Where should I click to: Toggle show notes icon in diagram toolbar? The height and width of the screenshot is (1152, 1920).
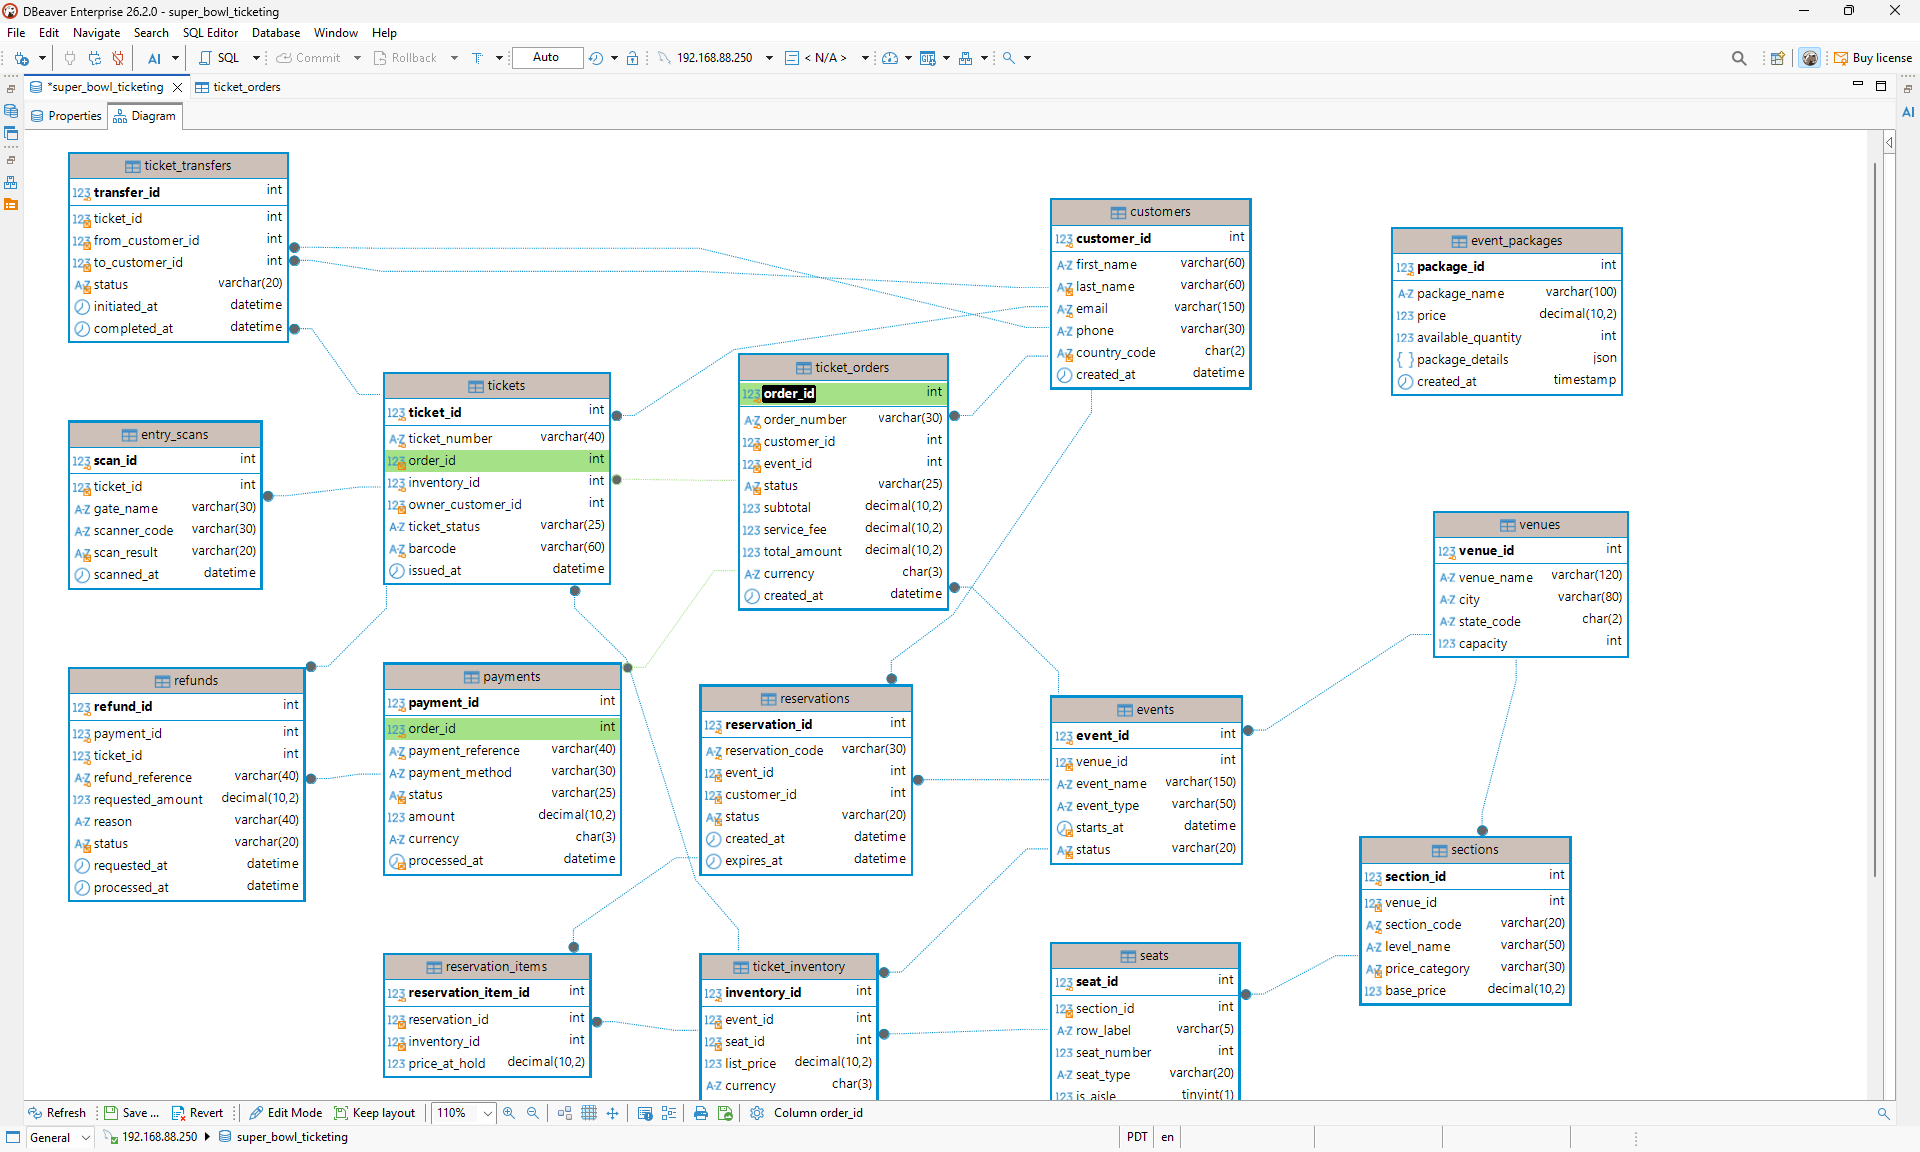pyautogui.click(x=645, y=1113)
